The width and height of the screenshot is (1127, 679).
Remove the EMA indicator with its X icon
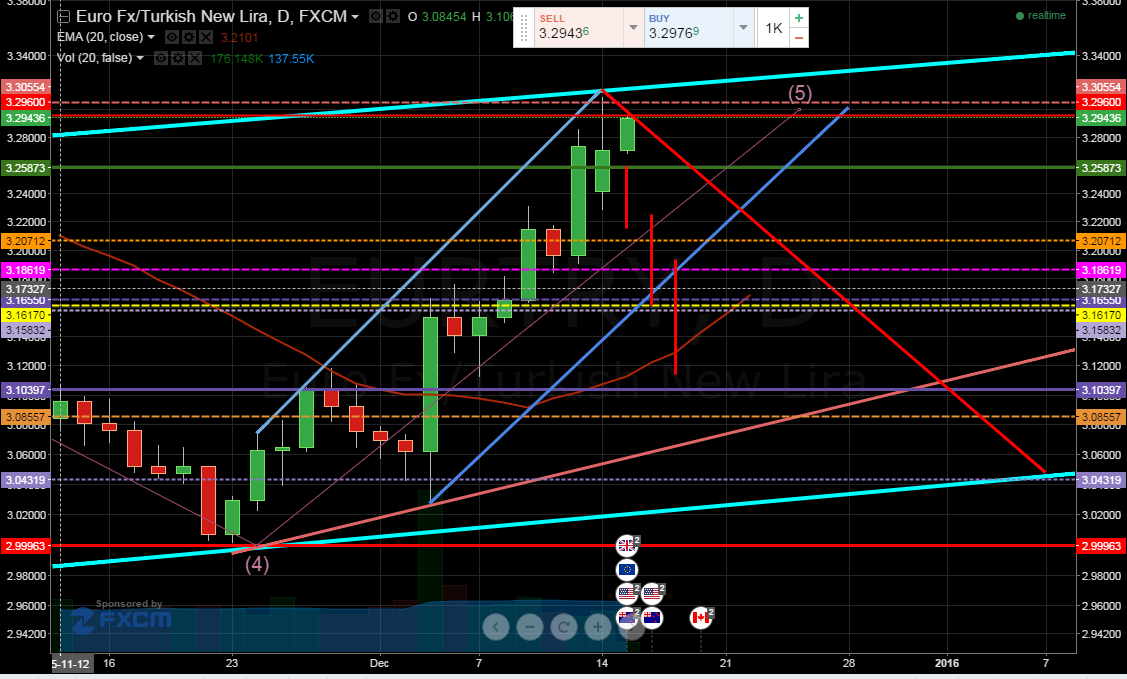click(206, 37)
